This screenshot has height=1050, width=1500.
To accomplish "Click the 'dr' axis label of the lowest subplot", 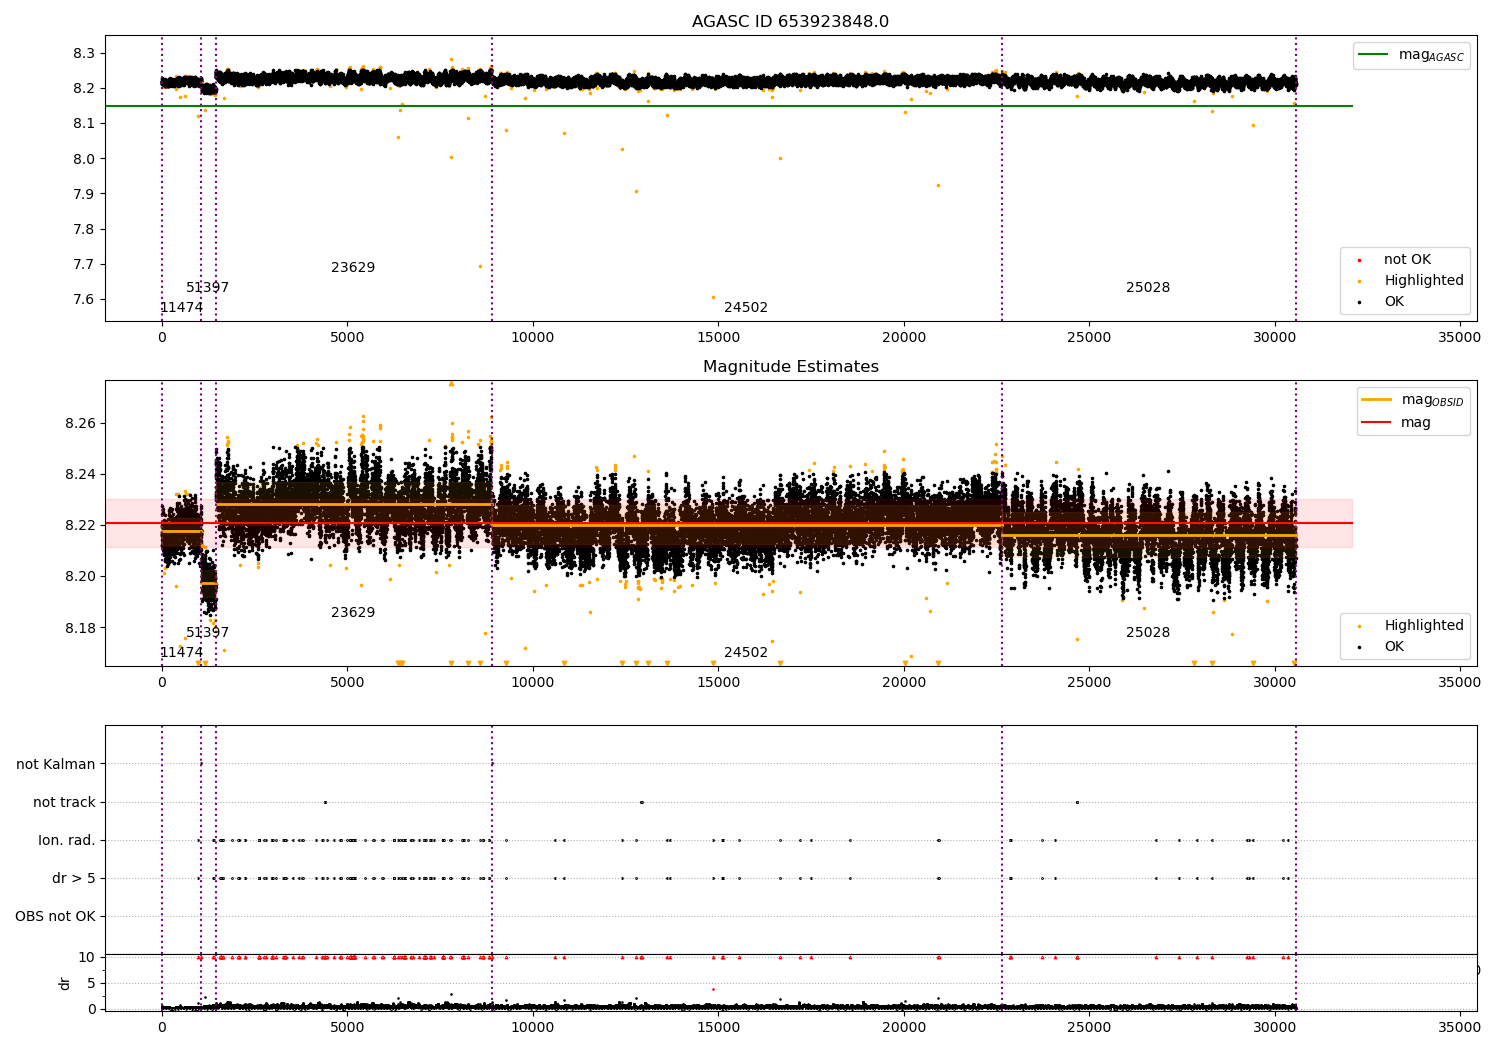I will pos(65,983).
